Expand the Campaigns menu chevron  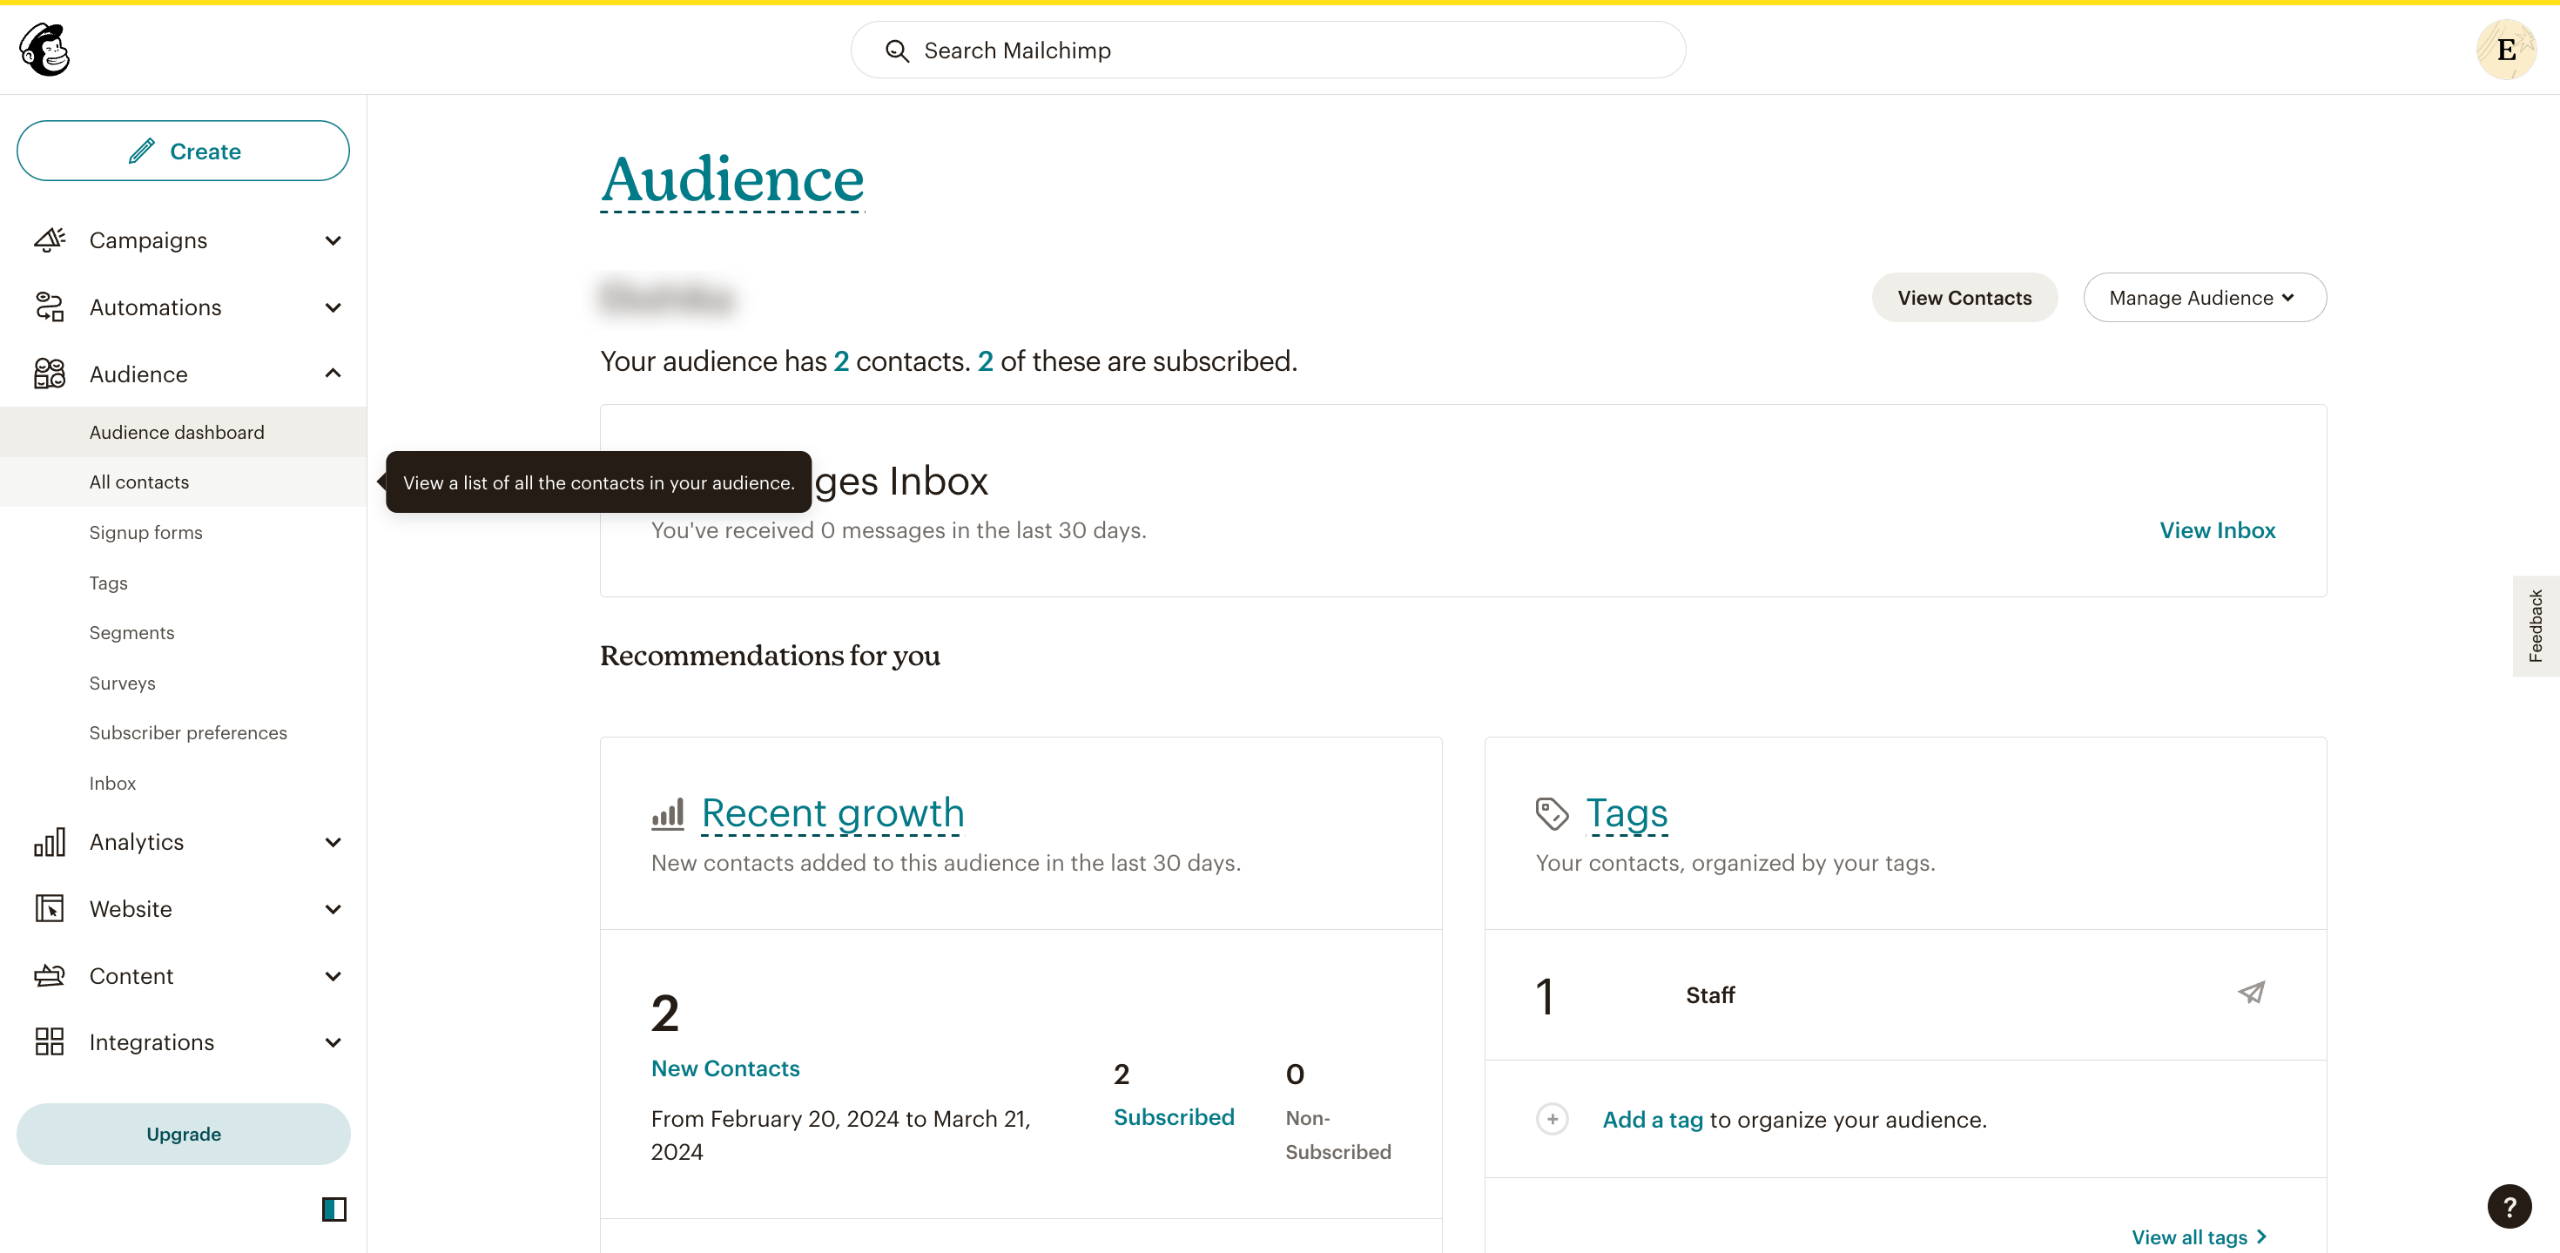tap(333, 241)
